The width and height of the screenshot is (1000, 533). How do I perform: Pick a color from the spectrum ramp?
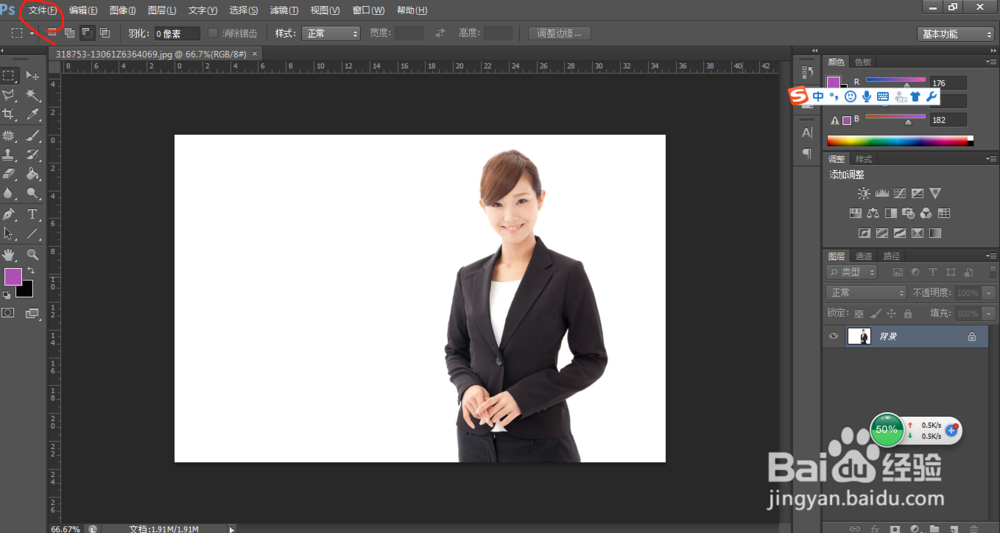(900, 141)
